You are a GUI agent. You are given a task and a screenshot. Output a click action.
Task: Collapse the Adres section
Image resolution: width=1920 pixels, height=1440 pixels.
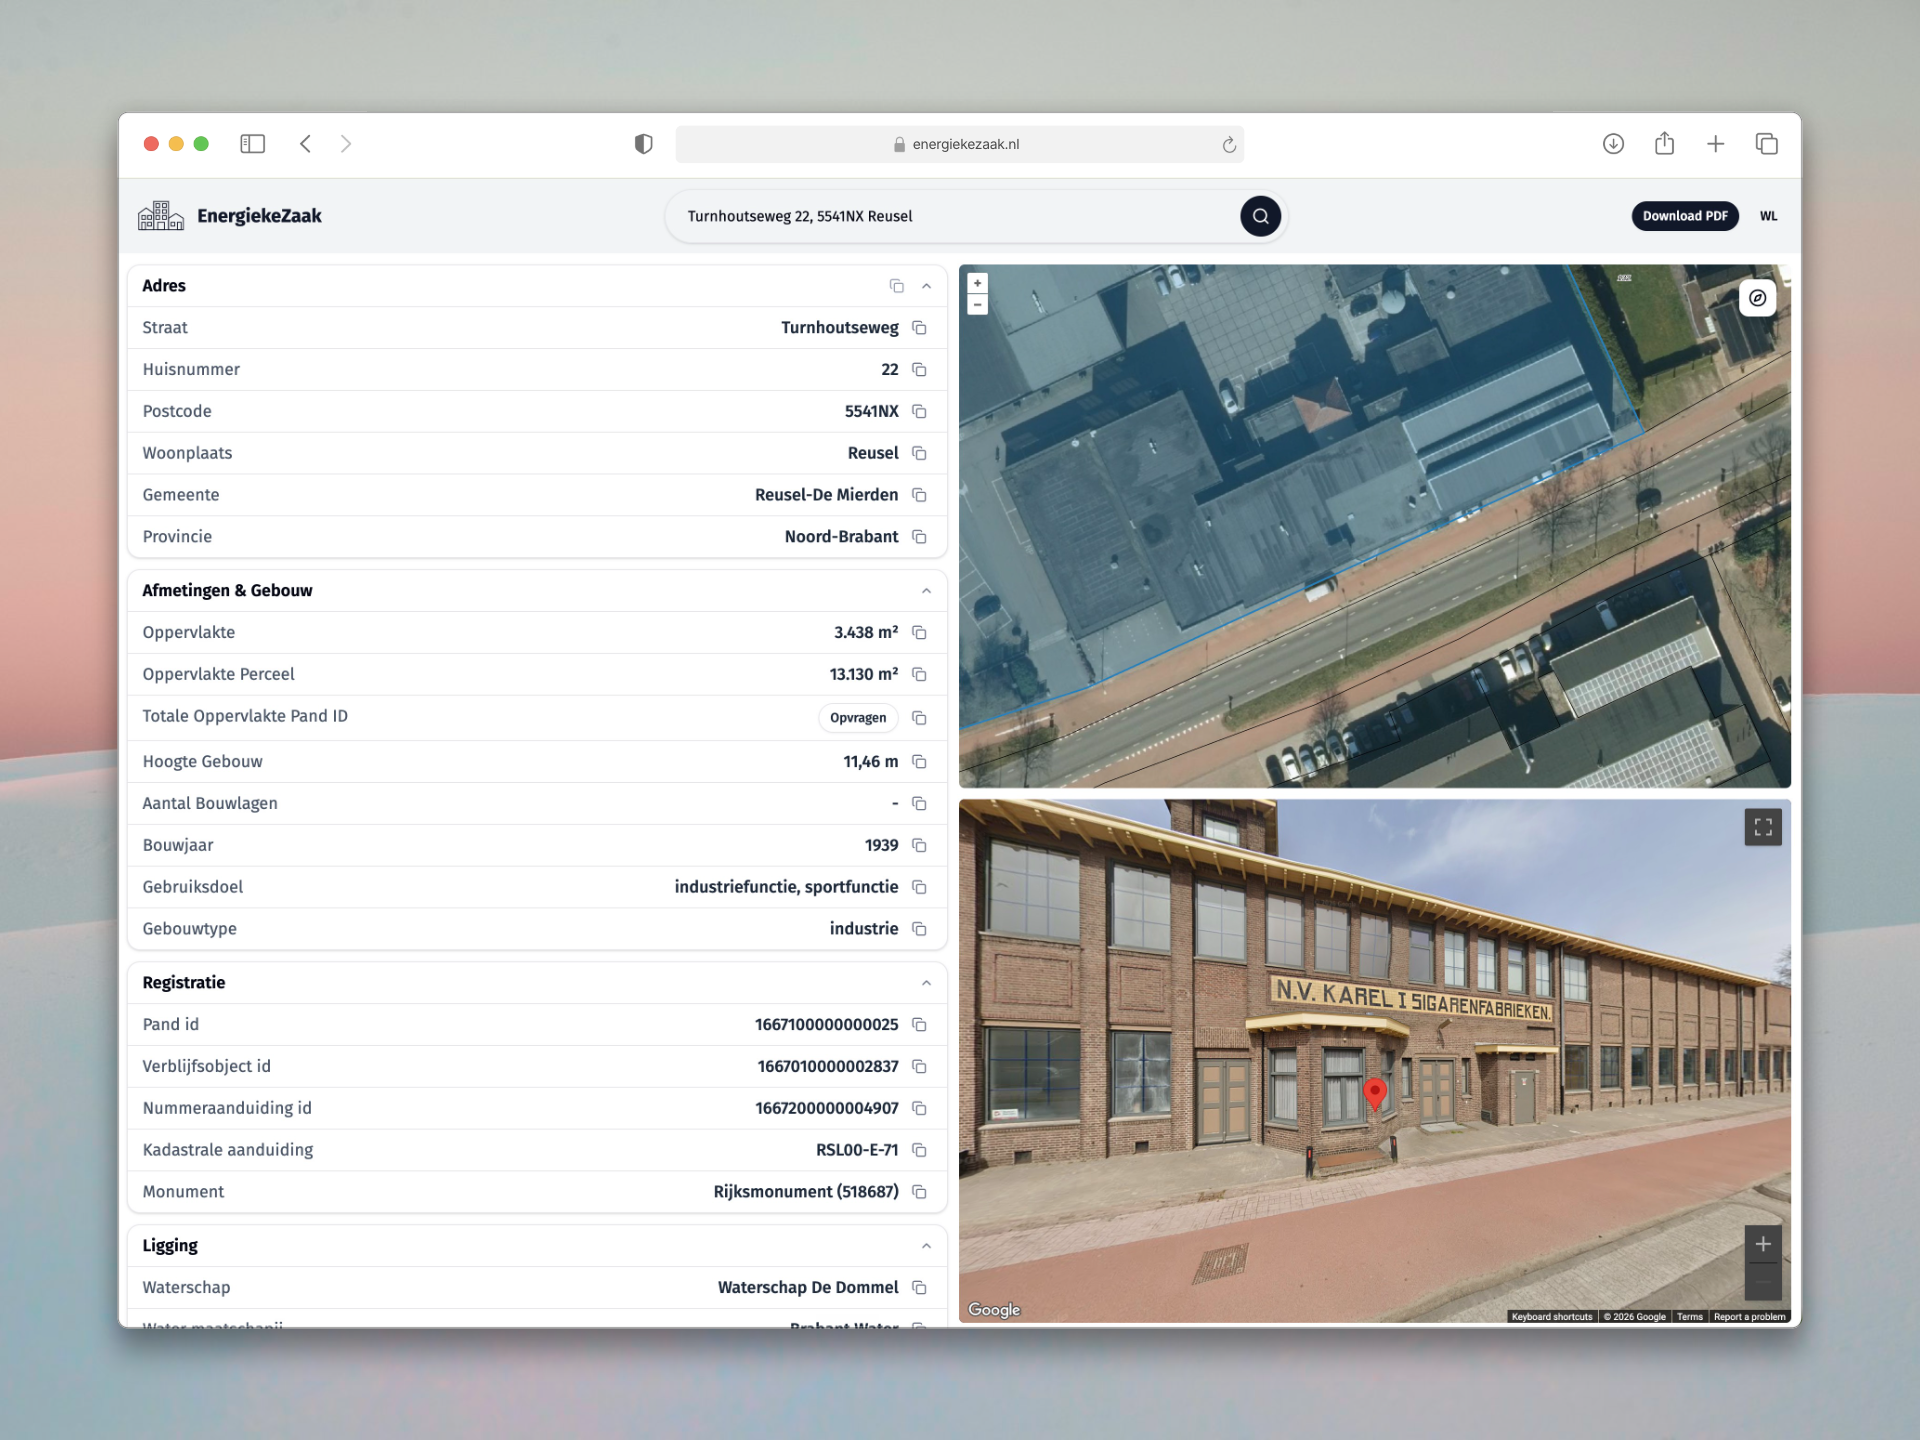[926, 286]
